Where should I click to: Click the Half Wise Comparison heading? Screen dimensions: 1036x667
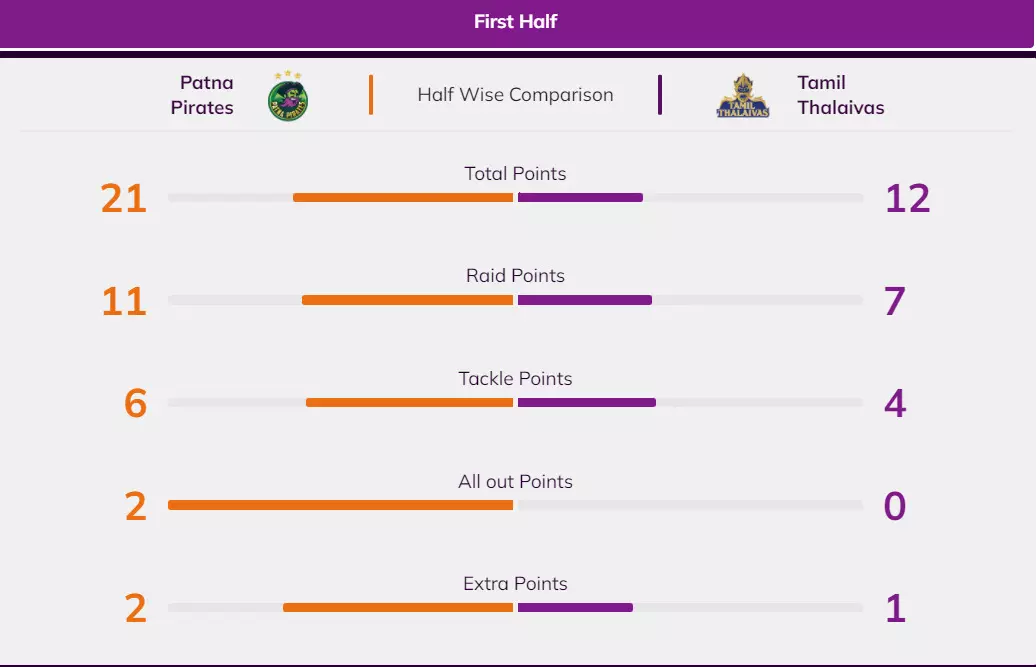[x=515, y=95]
